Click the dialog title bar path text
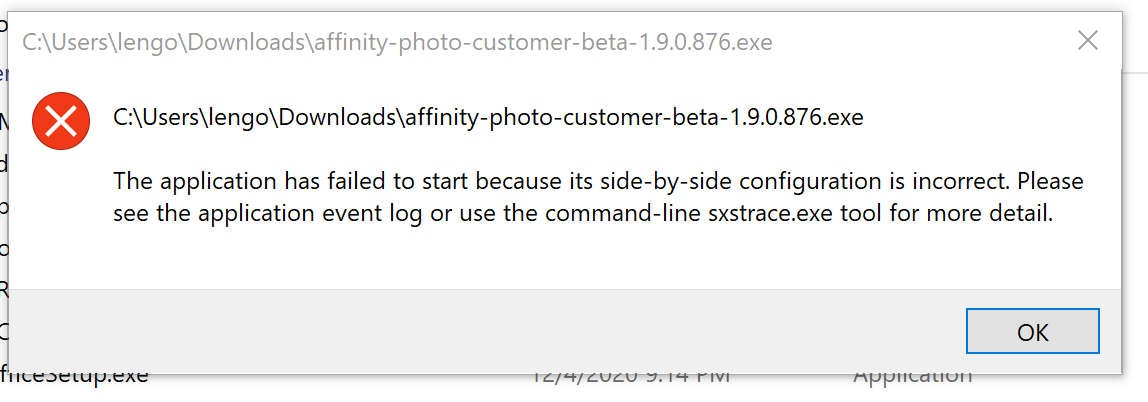This screenshot has width=1148, height=402. tap(397, 42)
